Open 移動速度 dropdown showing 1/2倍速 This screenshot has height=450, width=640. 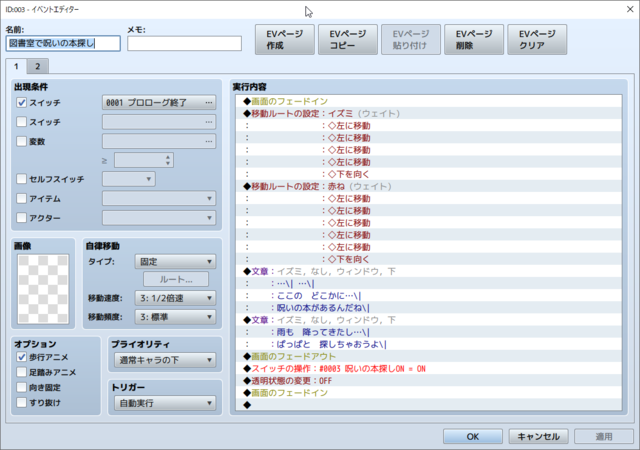(x=175, y=298)
